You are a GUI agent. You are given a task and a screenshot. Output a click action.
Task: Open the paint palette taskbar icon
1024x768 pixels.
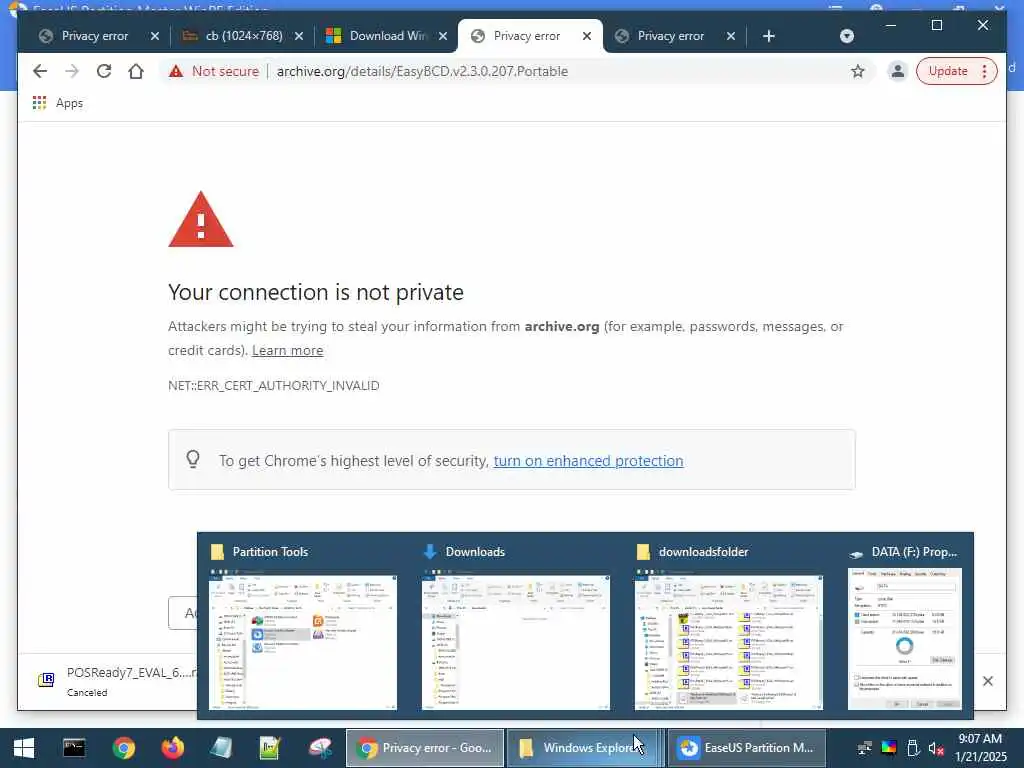pyautogui.click(x=319, y=748)
